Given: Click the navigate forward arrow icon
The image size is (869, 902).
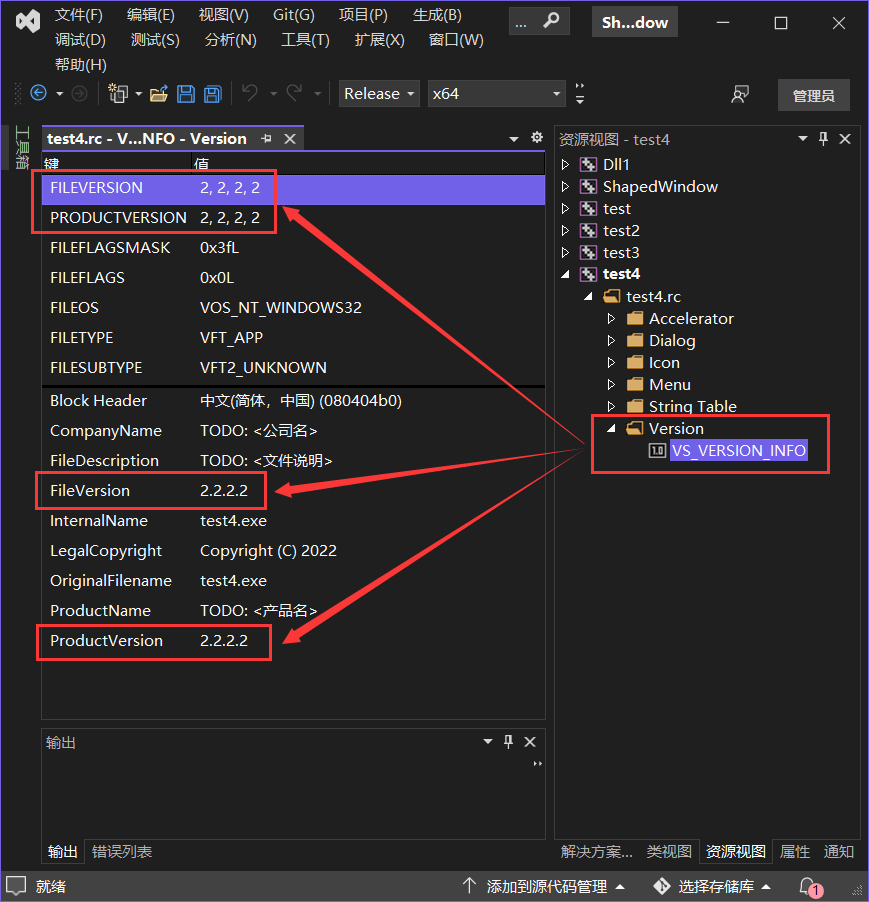Looking at the screenshot, I should (79, 93).
